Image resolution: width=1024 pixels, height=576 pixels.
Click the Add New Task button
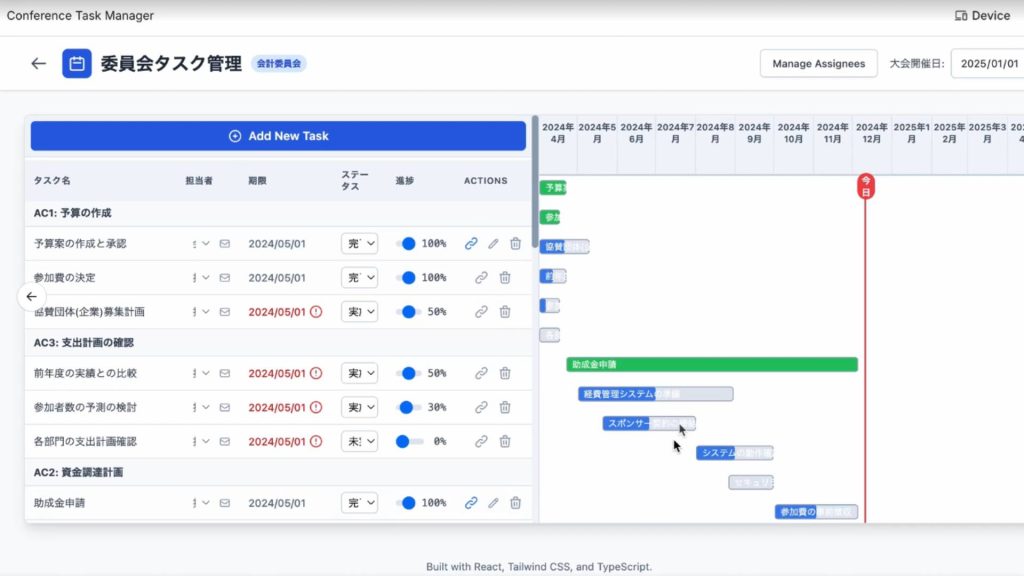tap(278, 136)
